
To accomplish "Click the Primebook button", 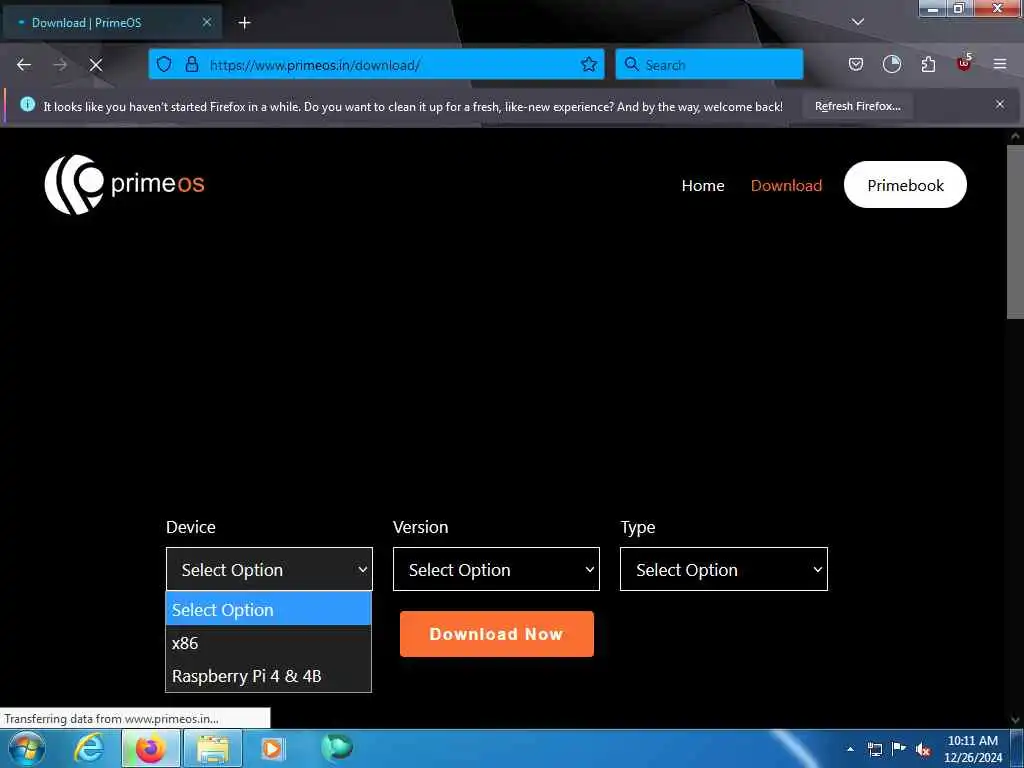I will coord(905,185).
